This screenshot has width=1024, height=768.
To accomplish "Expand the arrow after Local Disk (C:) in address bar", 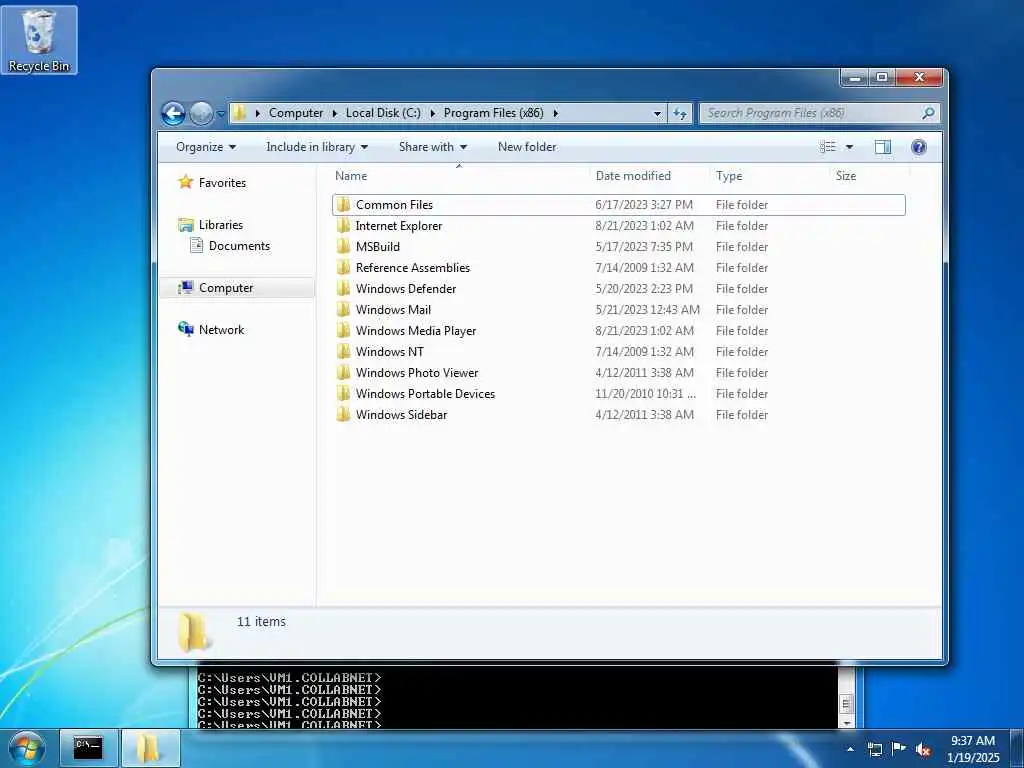I will [432, 113].
